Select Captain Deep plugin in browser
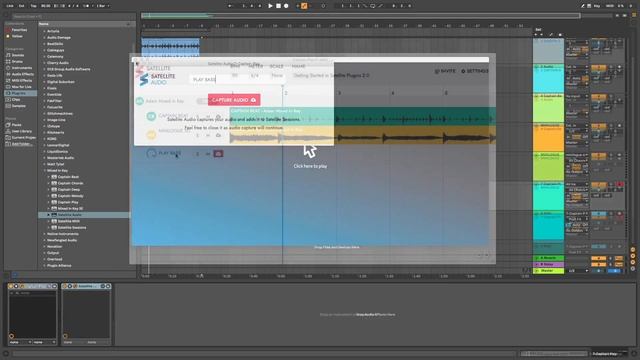Viewport: 640px width, 360px height. (69, 189)
